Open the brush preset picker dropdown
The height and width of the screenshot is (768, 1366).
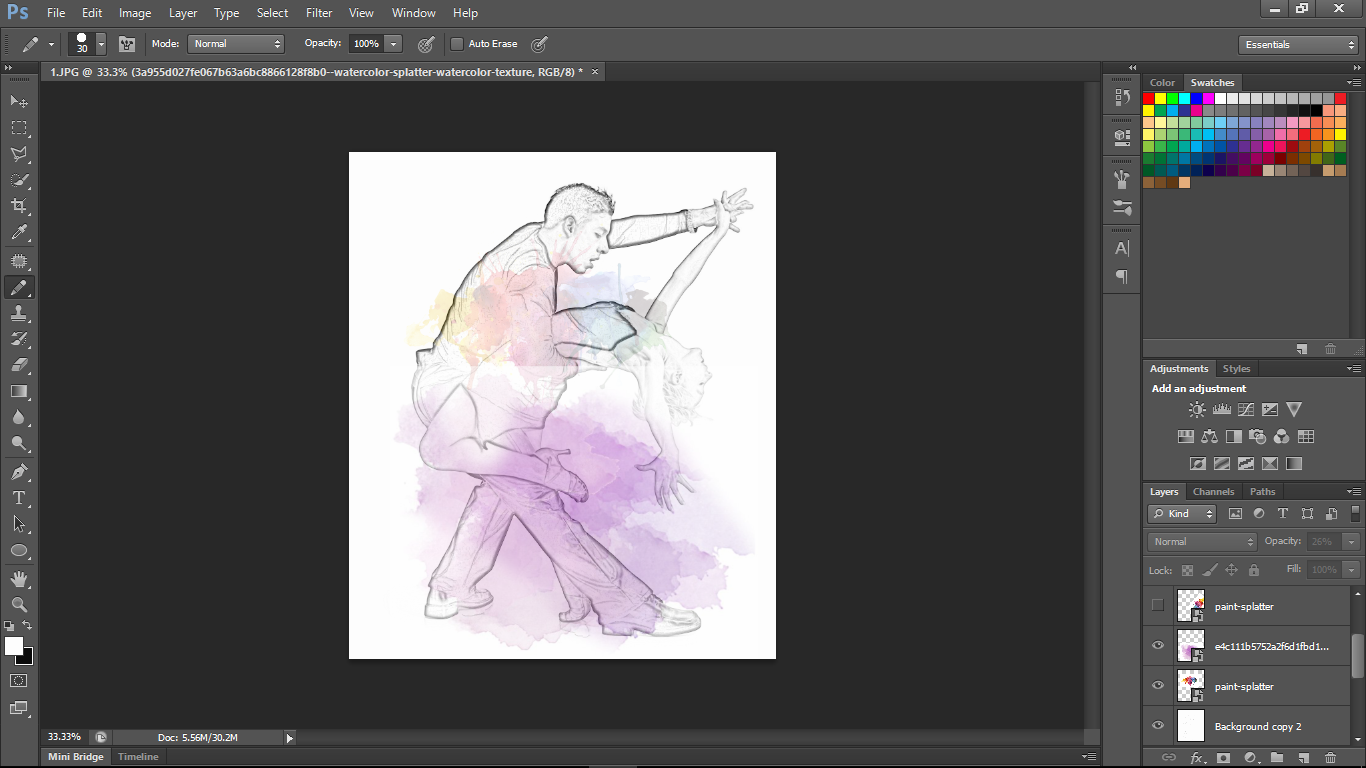click(x=101, y=44)
